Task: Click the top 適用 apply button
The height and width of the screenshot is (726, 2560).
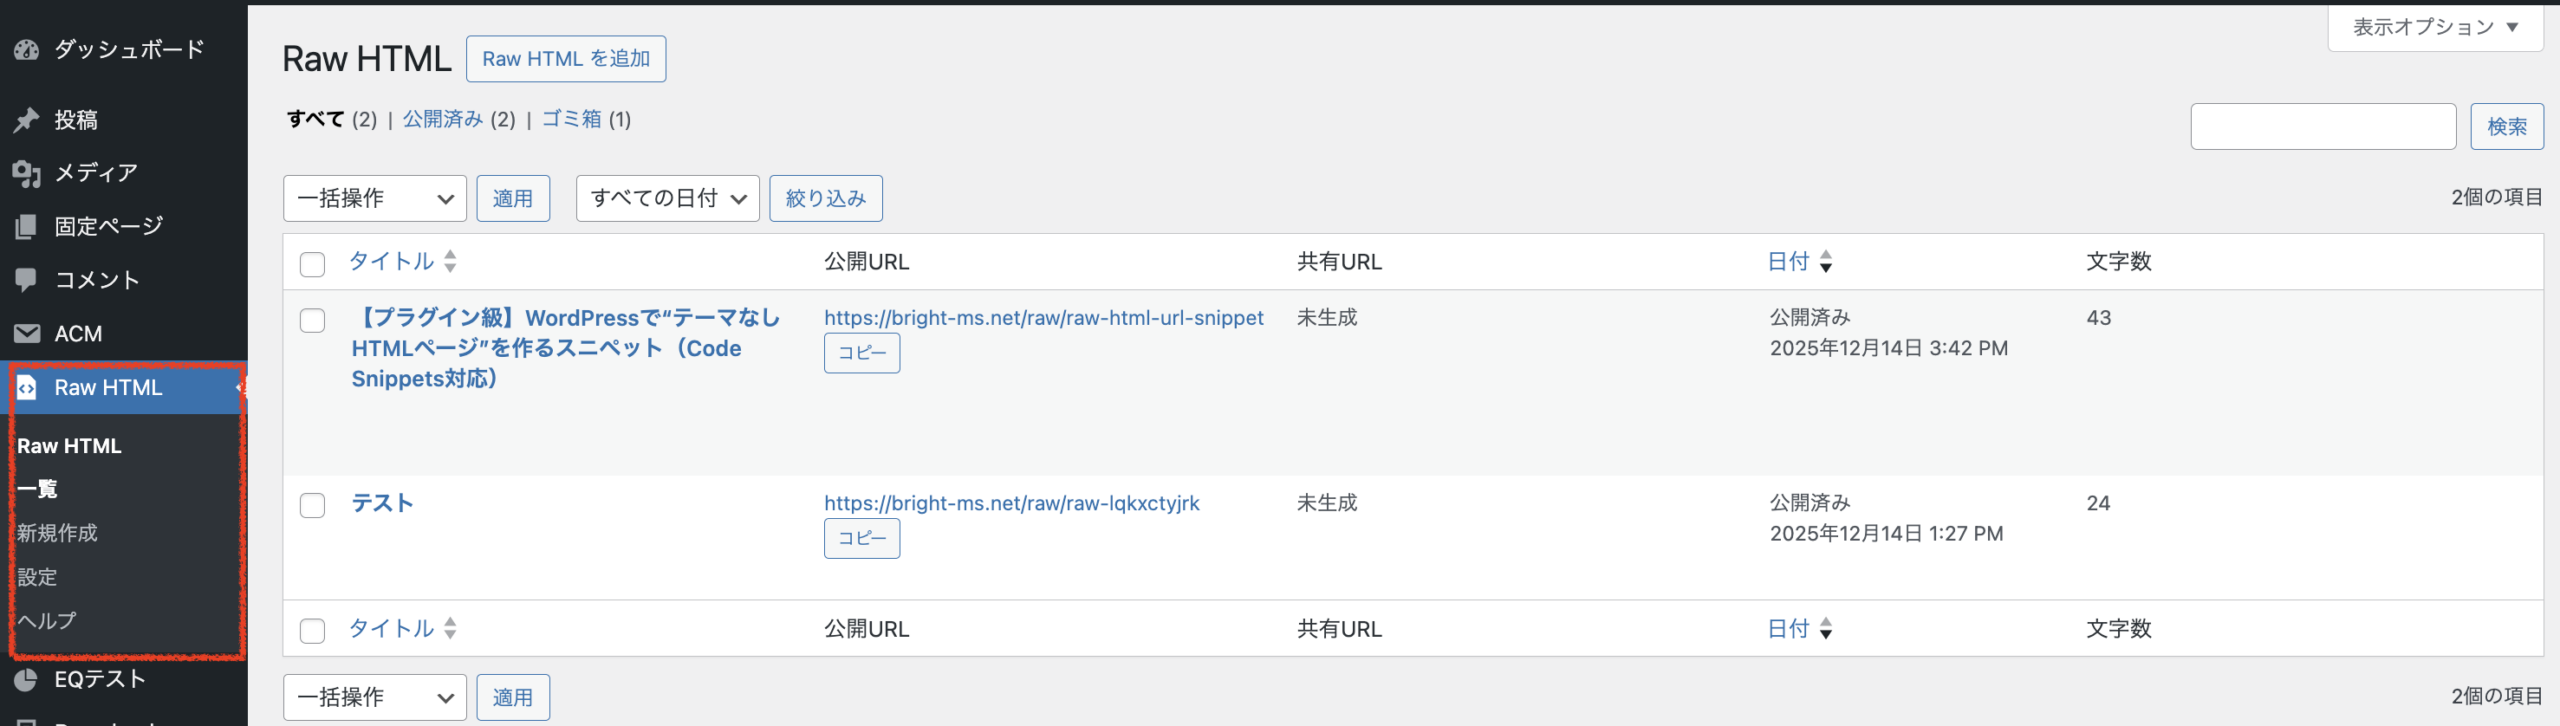Action: (513, 198)
